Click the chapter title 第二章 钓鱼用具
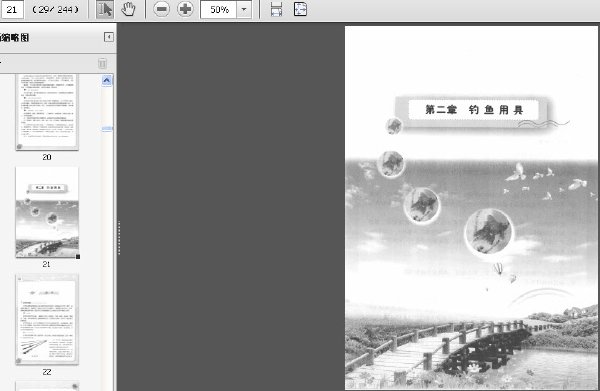Image resolution: width=600 pixels, height=391 pixels. coord(474,110)
